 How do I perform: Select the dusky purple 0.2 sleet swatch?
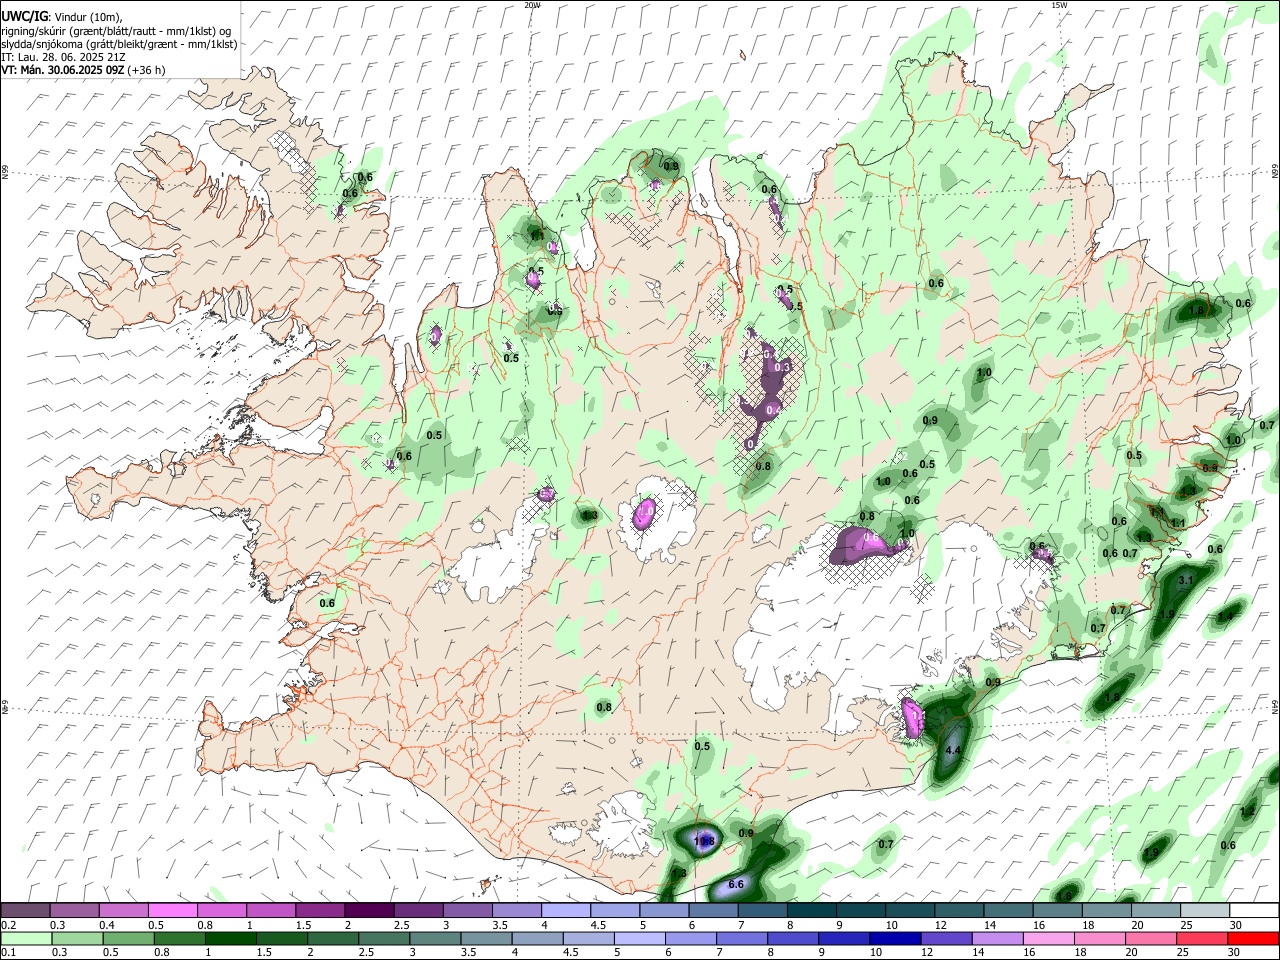click(25, 911)
